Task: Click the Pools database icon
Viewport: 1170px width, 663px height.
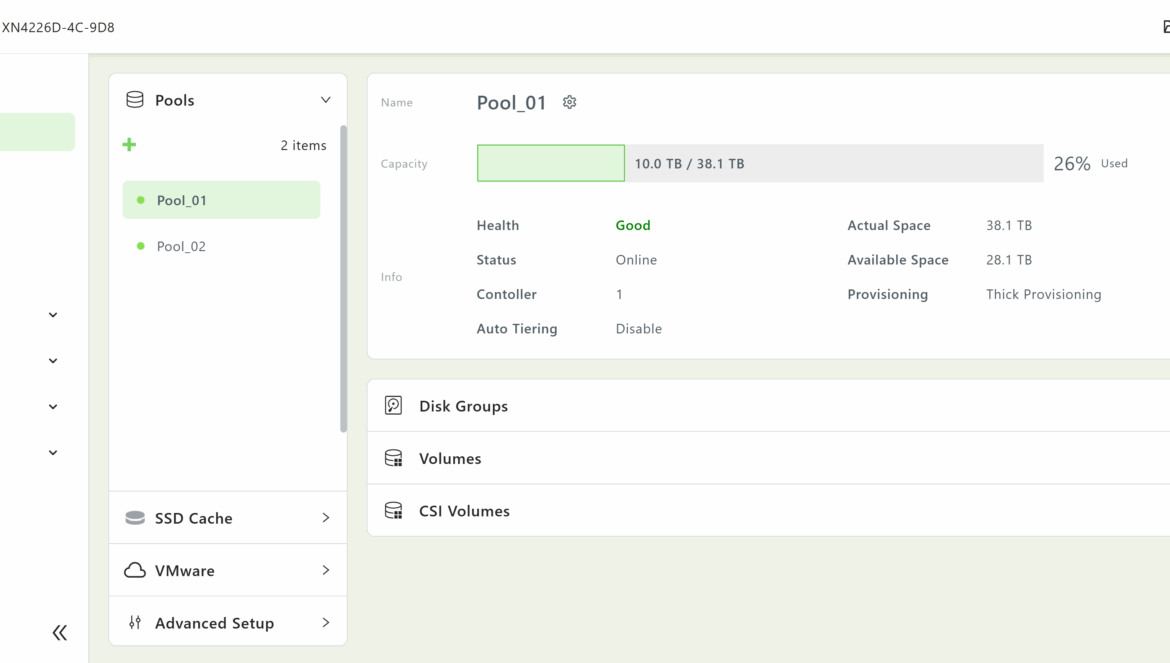Action: click(x=135, y=100)
